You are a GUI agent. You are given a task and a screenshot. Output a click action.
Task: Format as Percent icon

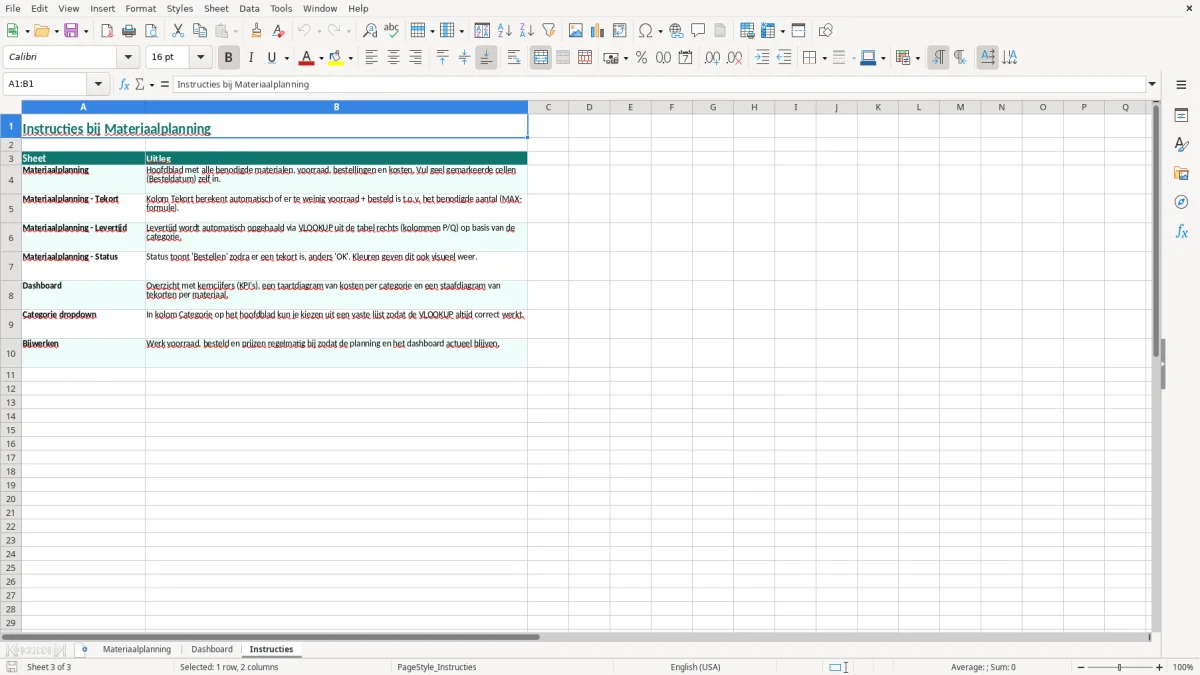click(642, 58)
